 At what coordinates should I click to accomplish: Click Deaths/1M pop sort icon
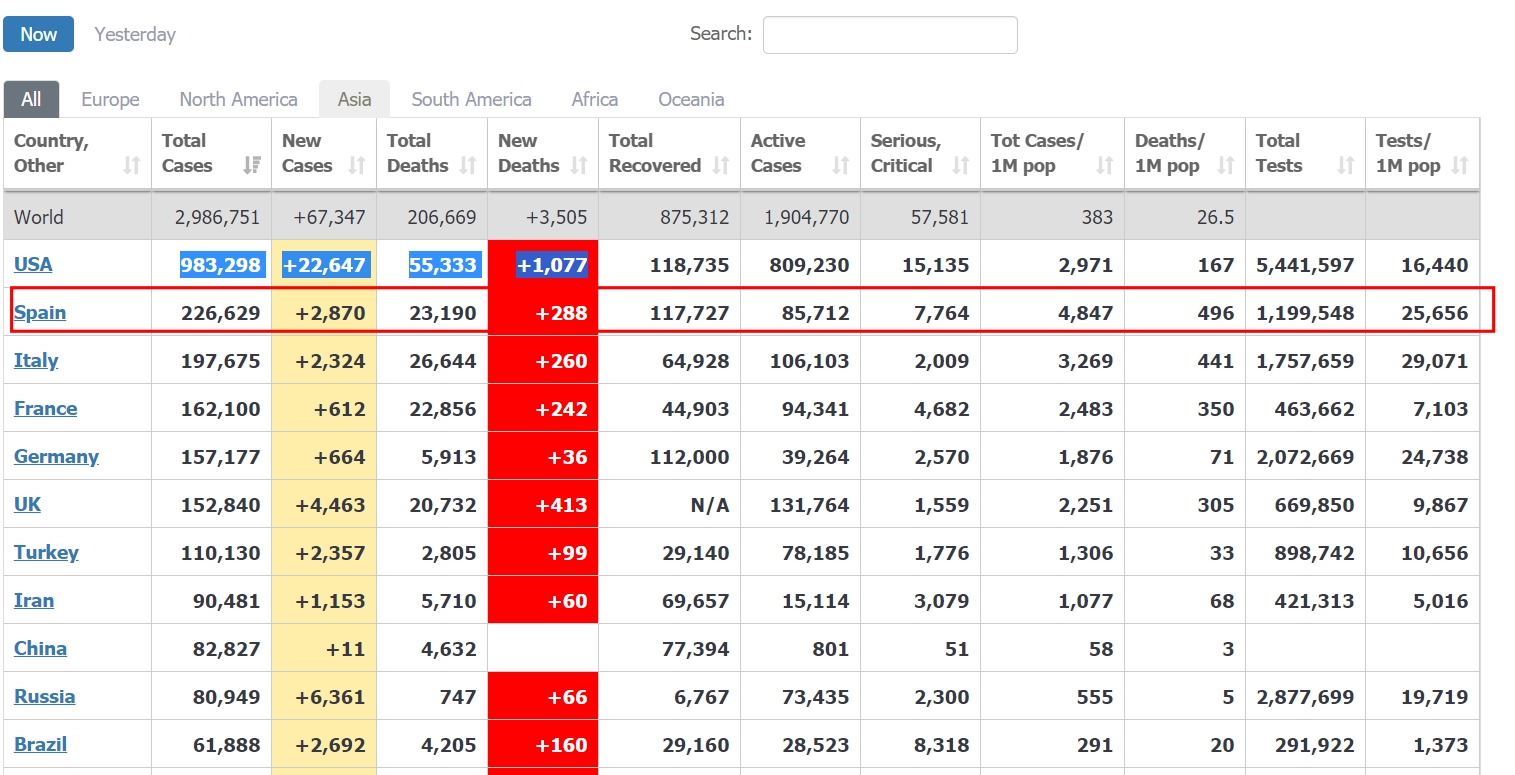pos(1226,166)
